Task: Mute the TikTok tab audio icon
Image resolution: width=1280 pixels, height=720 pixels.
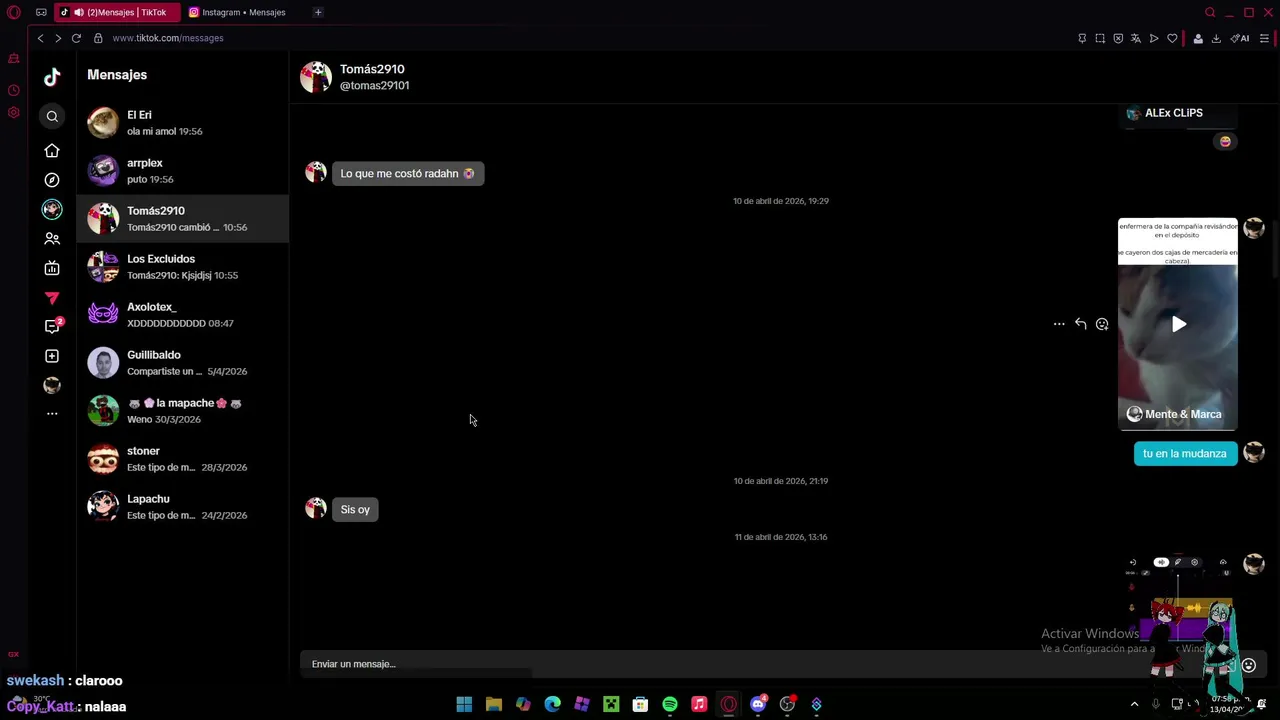Action: click(x=79, y=12)
